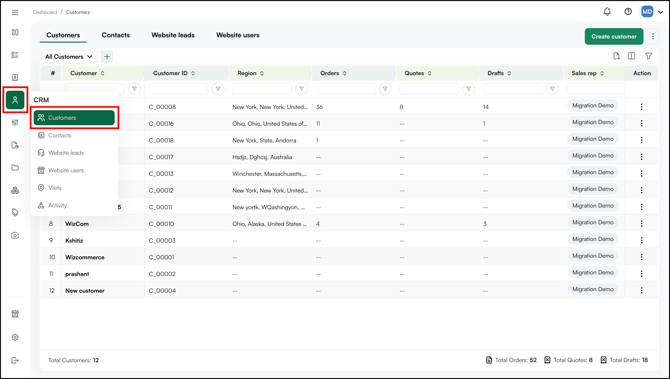The height and width of the screenshot is (379, 670).
Task: Click the Orders filter input
Action: click(x=345, y=88)
